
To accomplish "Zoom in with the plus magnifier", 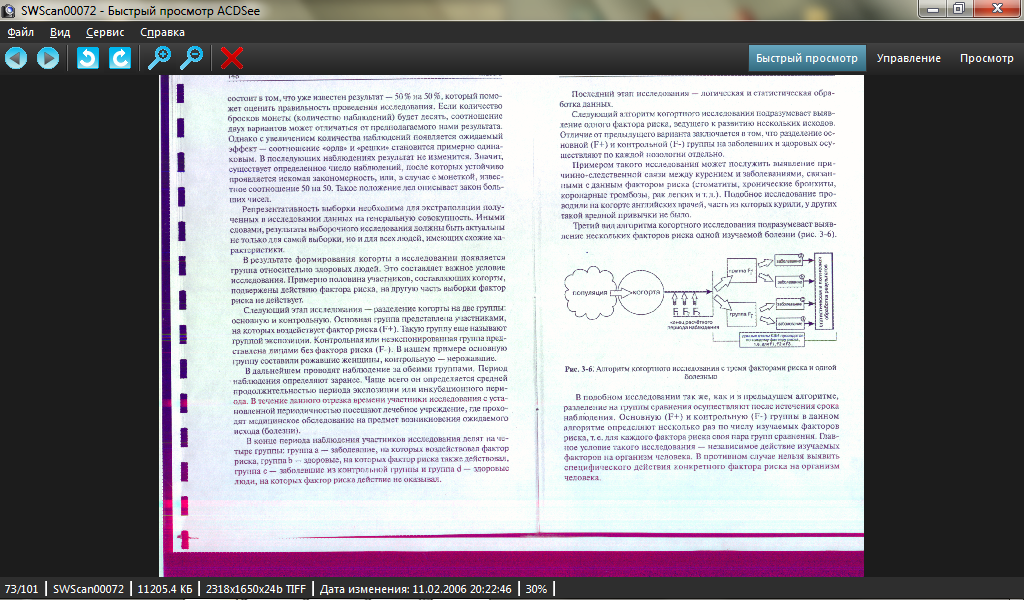I will pos(159,58).
